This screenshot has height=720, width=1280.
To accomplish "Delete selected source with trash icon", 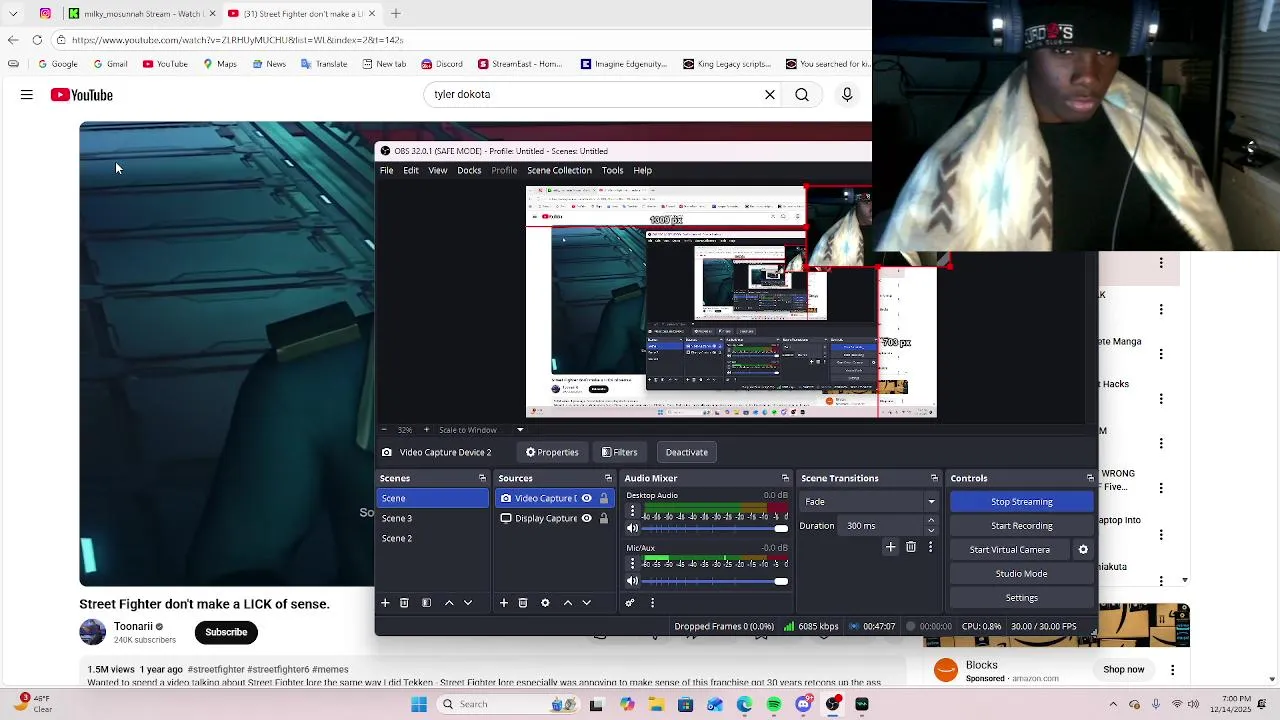I will [523, 603].
